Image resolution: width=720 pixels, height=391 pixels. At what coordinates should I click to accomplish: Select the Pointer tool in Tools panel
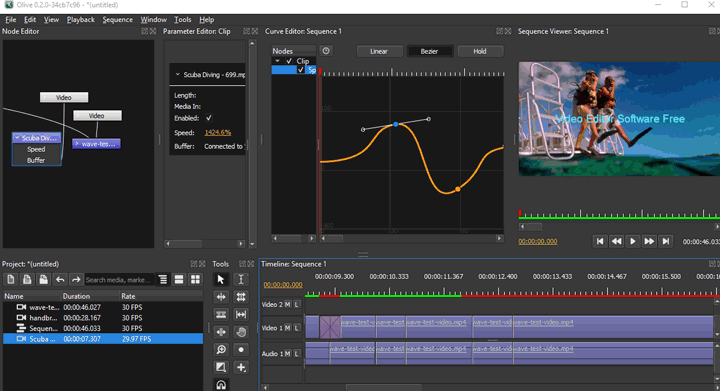(221, 279)
